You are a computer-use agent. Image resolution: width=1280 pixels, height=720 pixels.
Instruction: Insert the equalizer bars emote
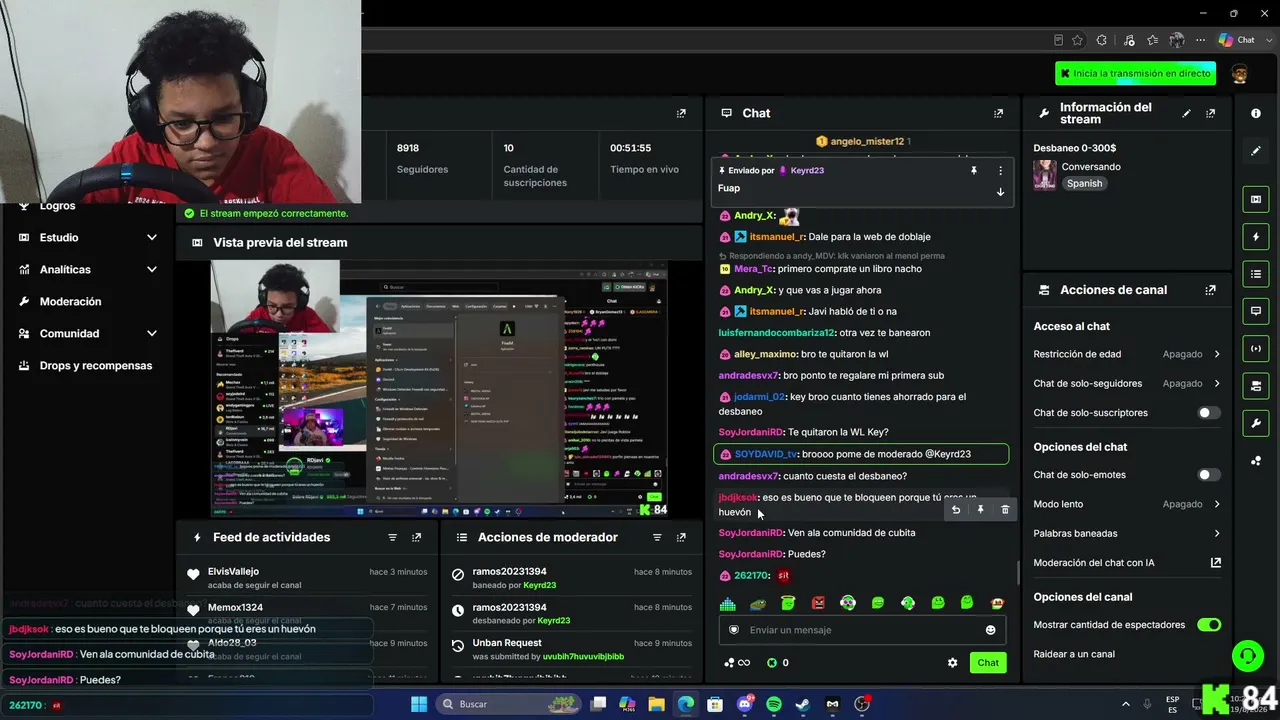click(x=728, y=603)
